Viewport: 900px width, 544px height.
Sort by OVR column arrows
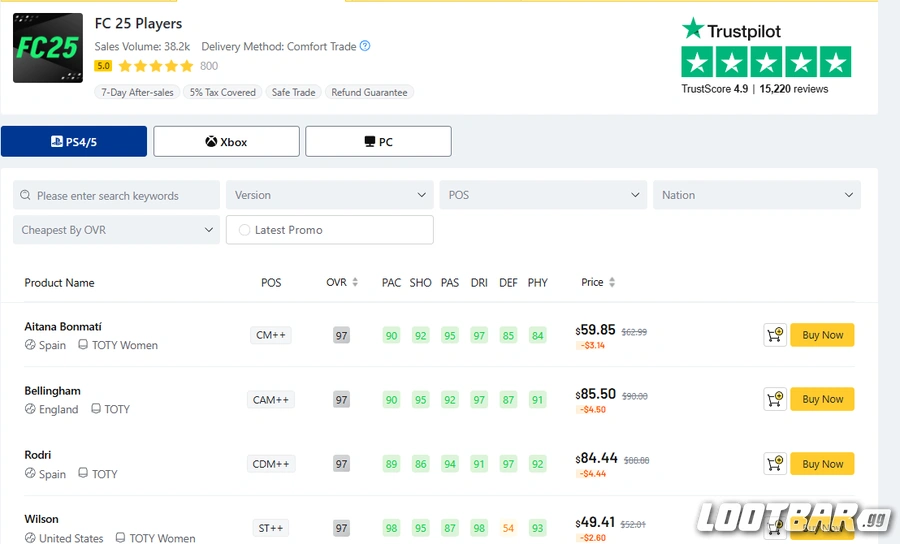355,282
